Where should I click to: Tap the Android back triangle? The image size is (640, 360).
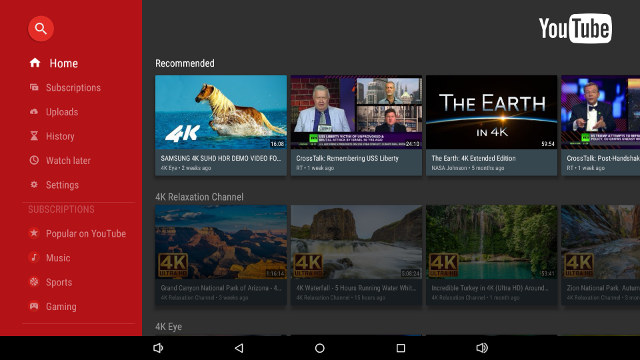[239, 348]
